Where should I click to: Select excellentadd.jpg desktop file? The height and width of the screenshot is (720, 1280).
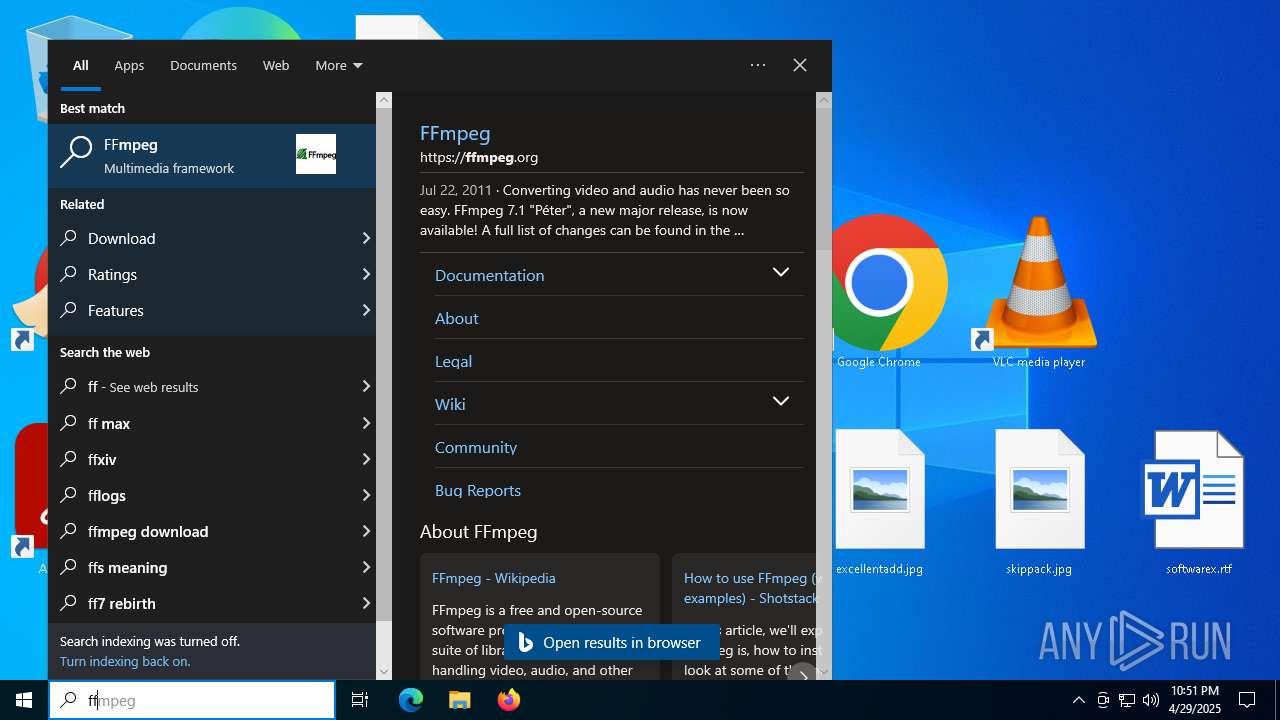coord(879,503)
